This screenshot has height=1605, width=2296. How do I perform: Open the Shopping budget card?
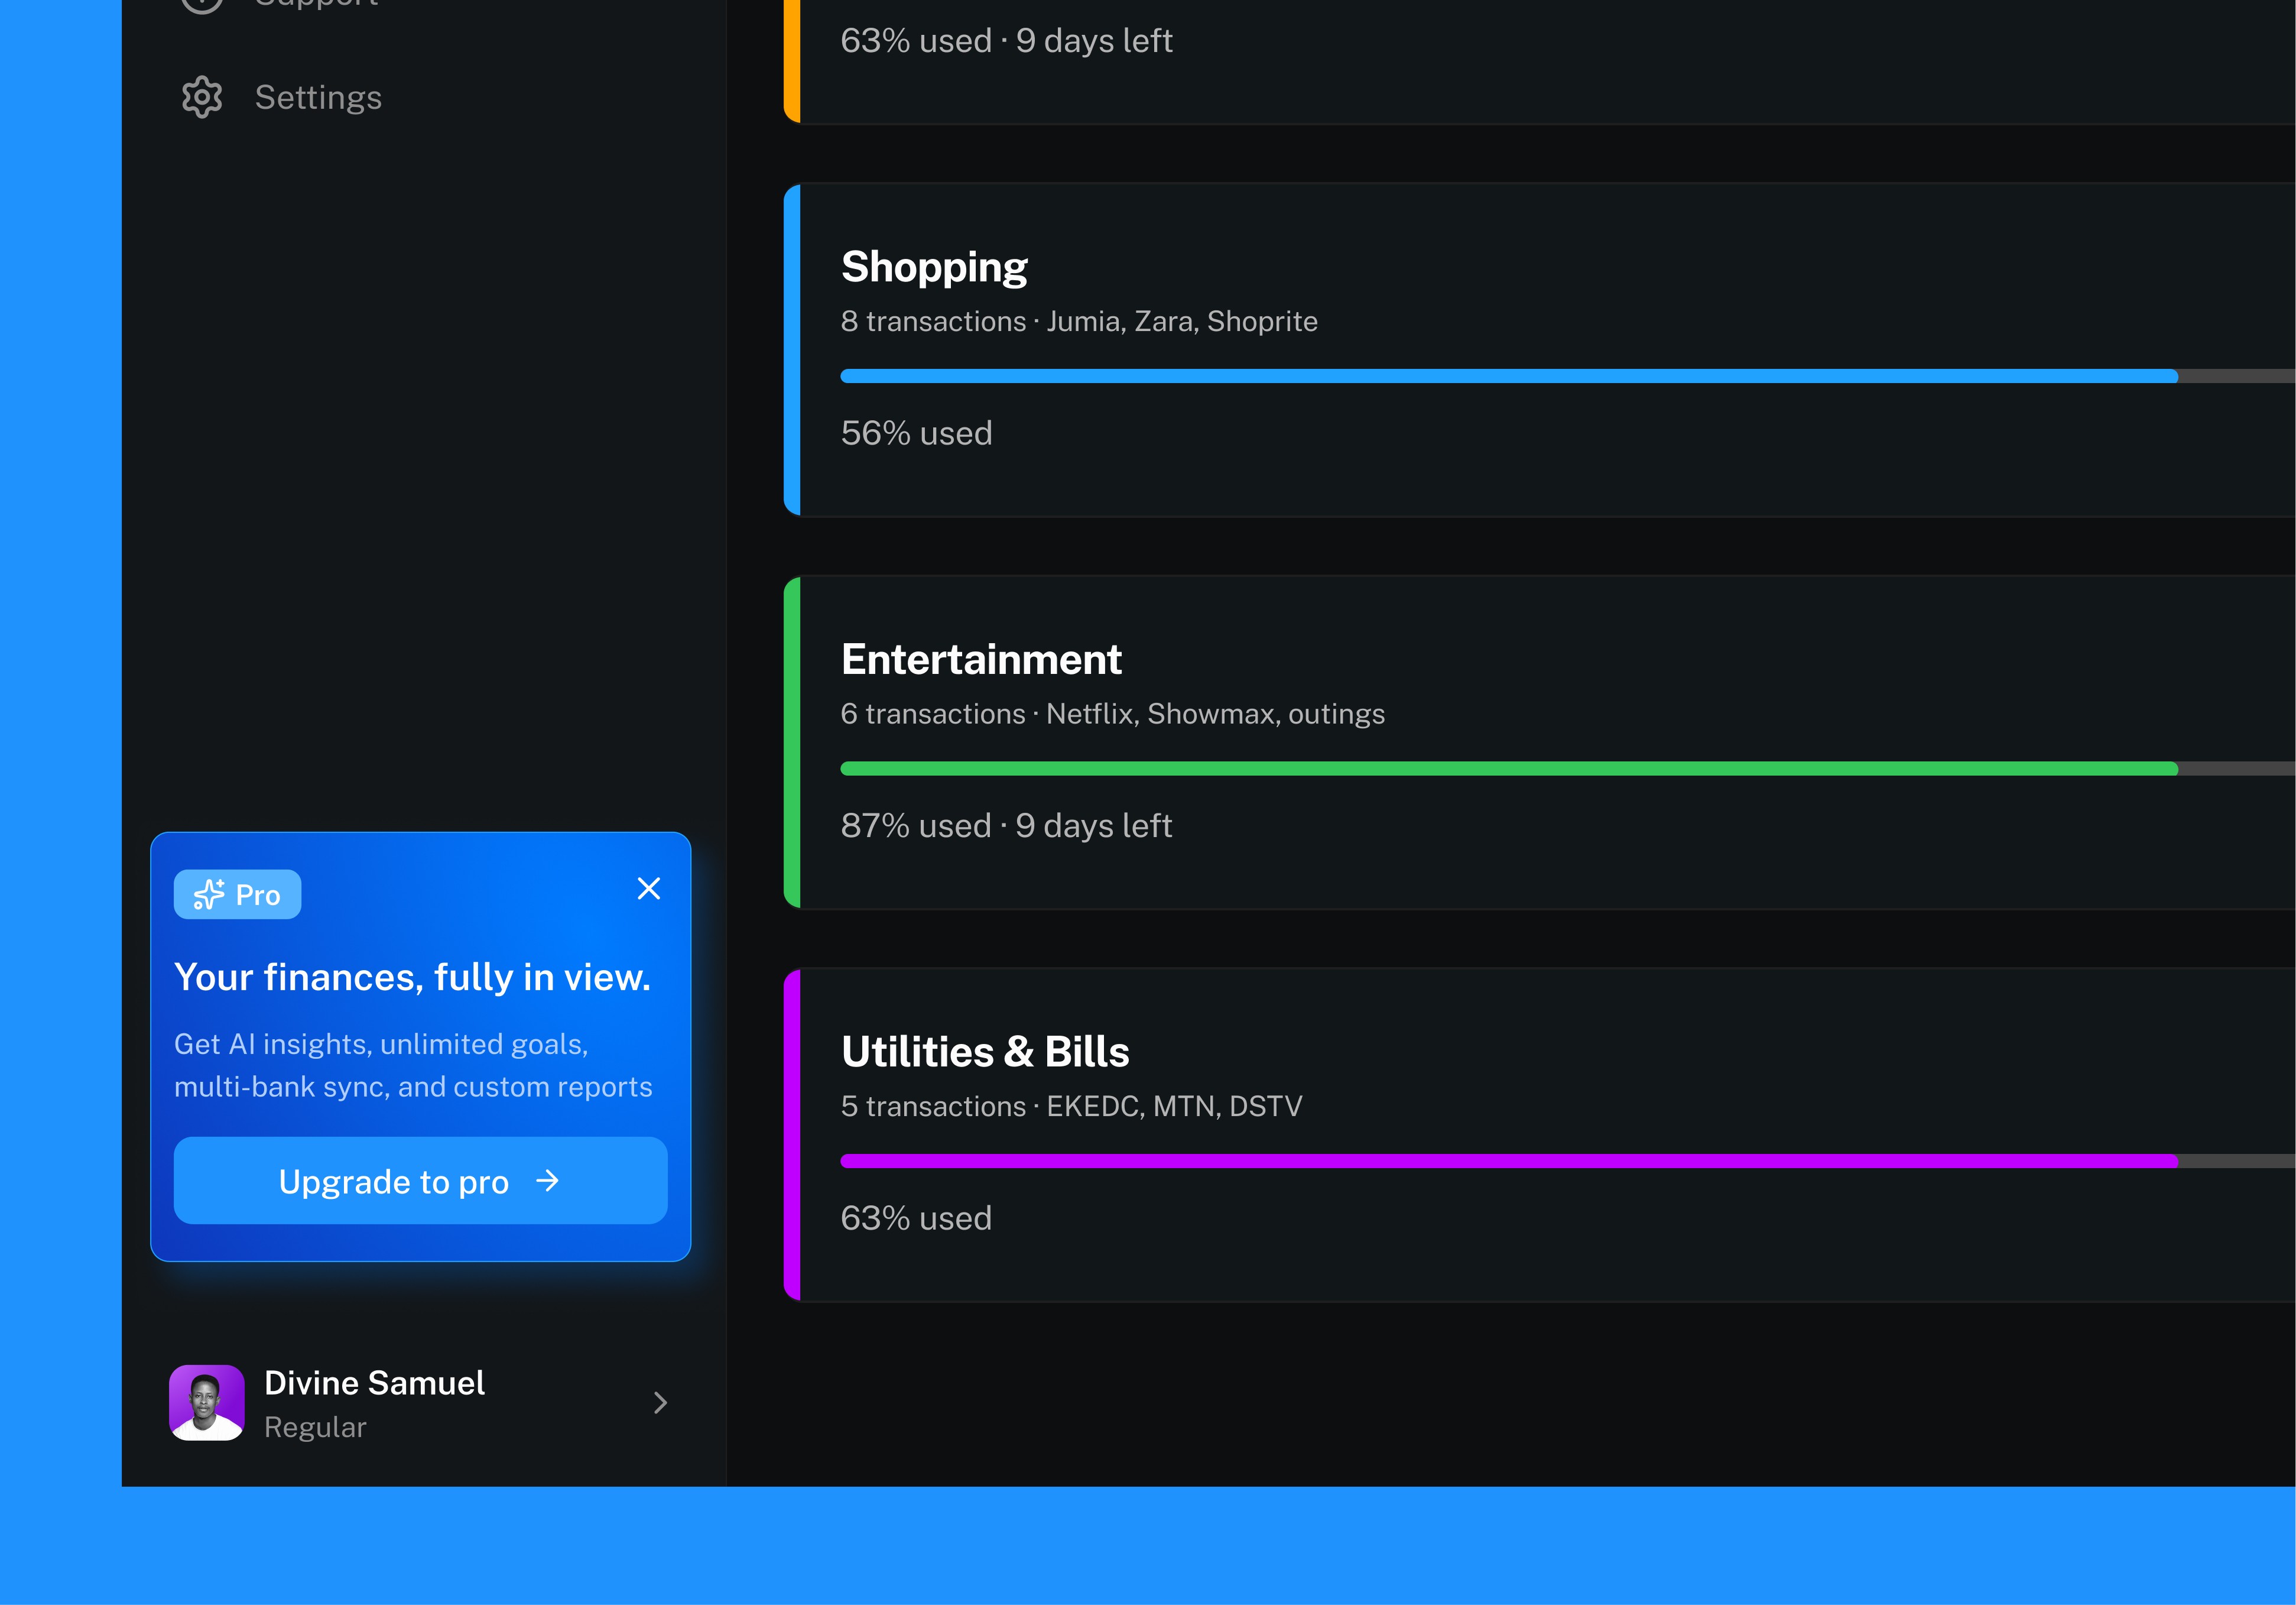click(x=935, y=267)
